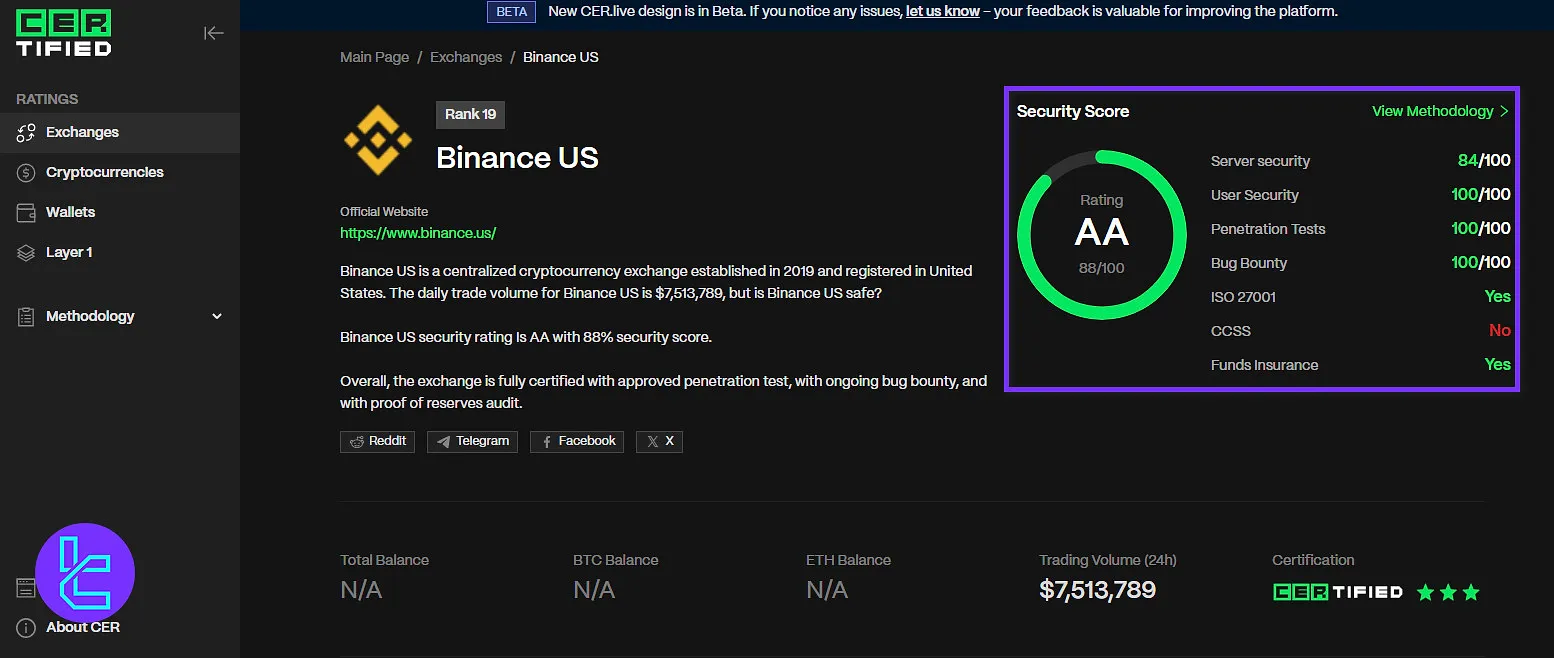Click the three-star certification rating
This screenshot has width=1554, height=658.
tap(1448, 592)
